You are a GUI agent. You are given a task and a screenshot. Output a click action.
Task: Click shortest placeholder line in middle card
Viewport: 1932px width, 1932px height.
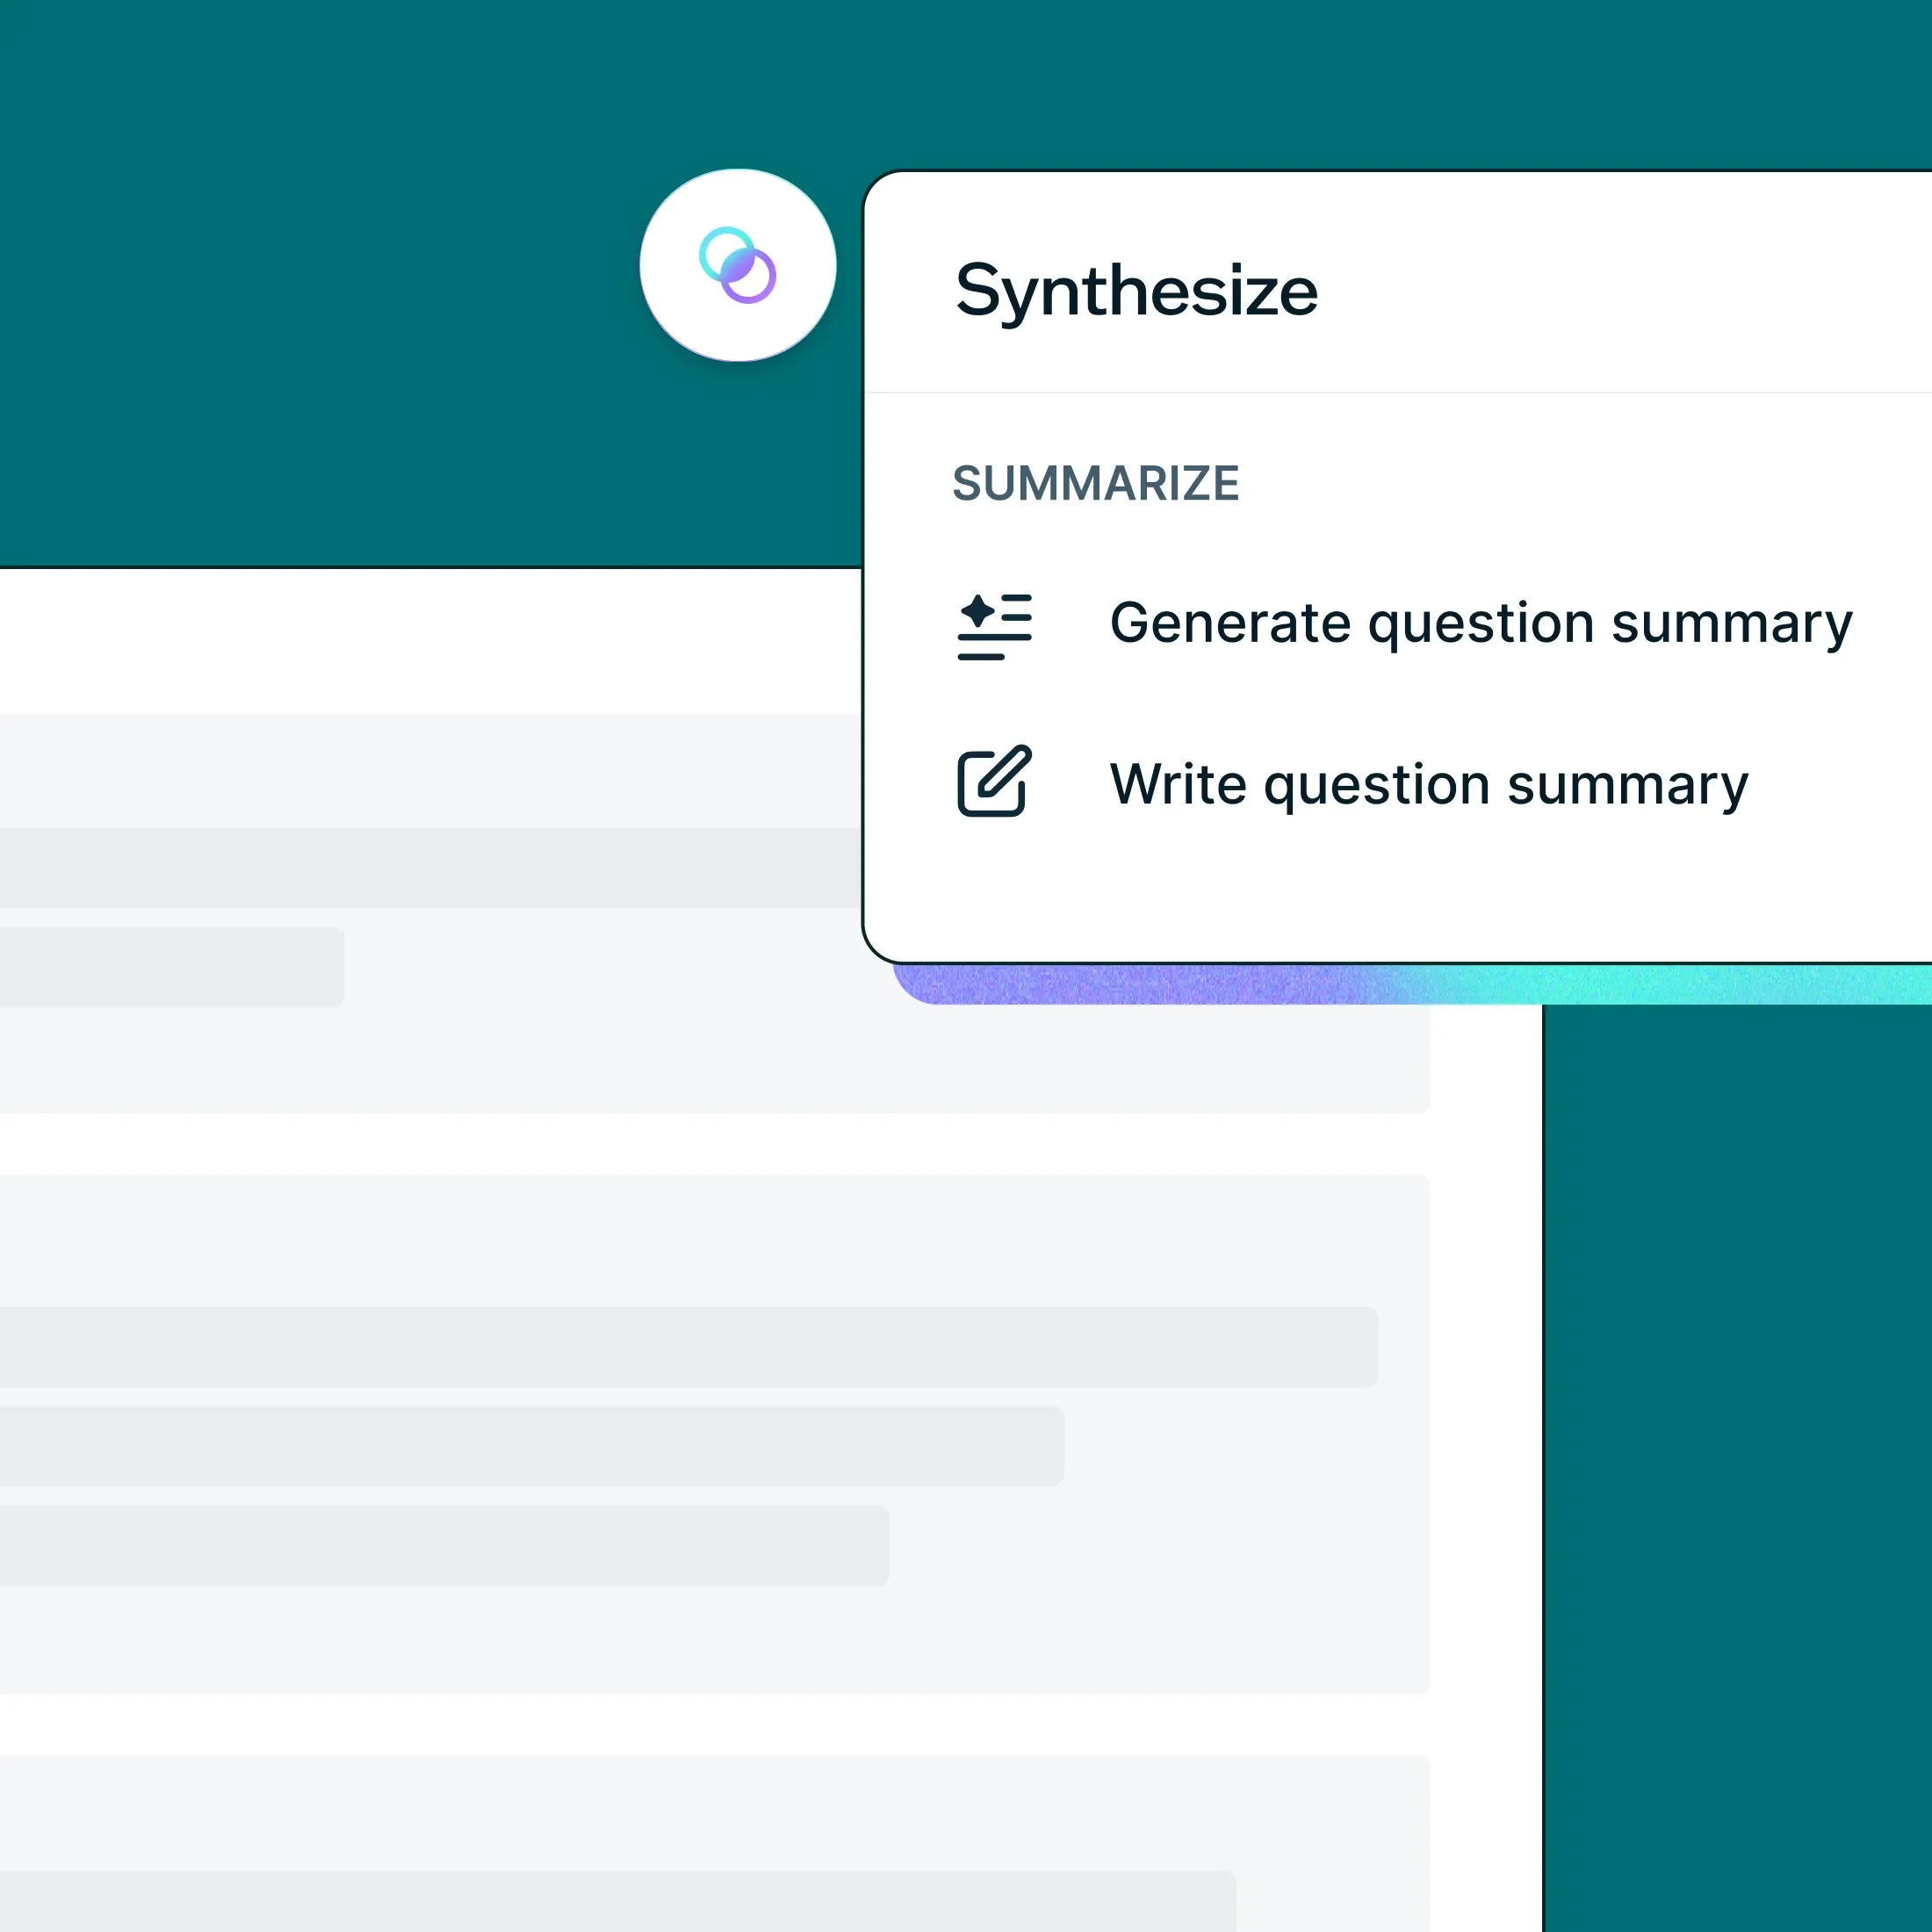444,1545
